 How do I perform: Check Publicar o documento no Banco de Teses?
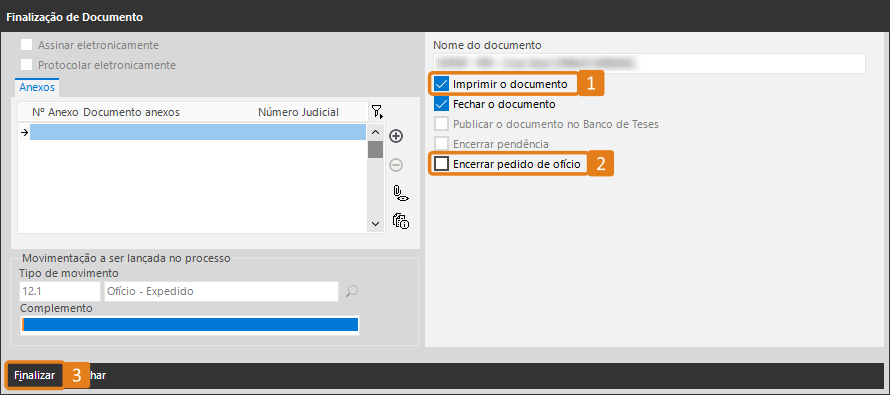pos(441,124)
